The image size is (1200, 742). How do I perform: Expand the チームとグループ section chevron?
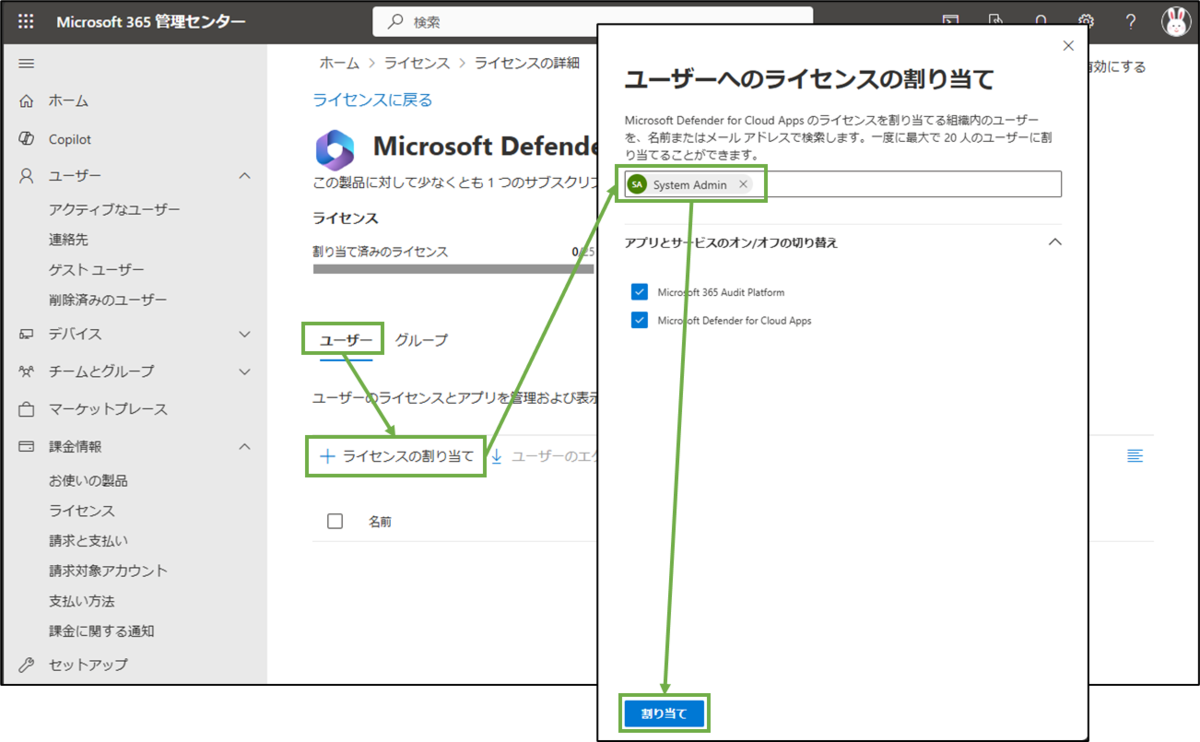[245, 371]
